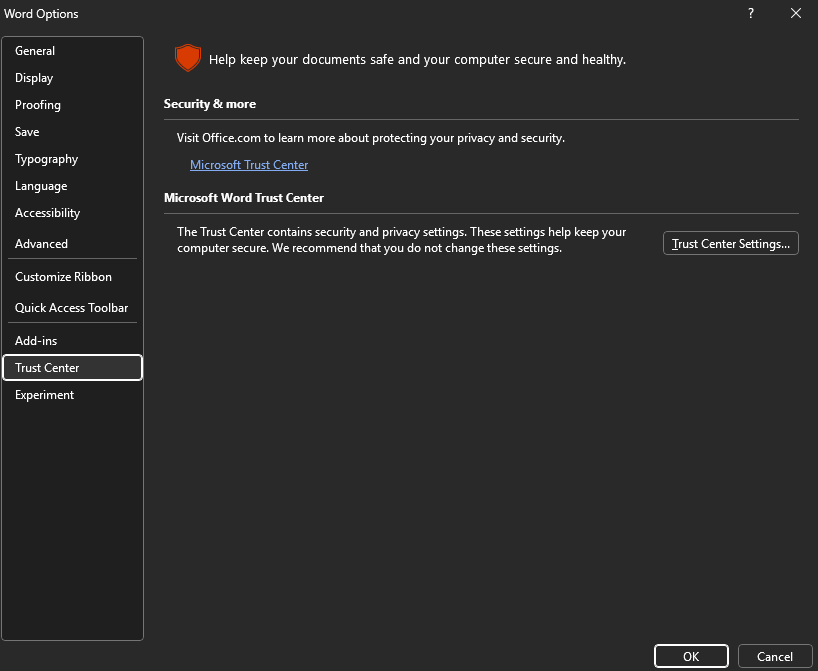Click the Word Options title text
Image resolution: width=818 pixels, height=671 pixels.
pos(41,14)
